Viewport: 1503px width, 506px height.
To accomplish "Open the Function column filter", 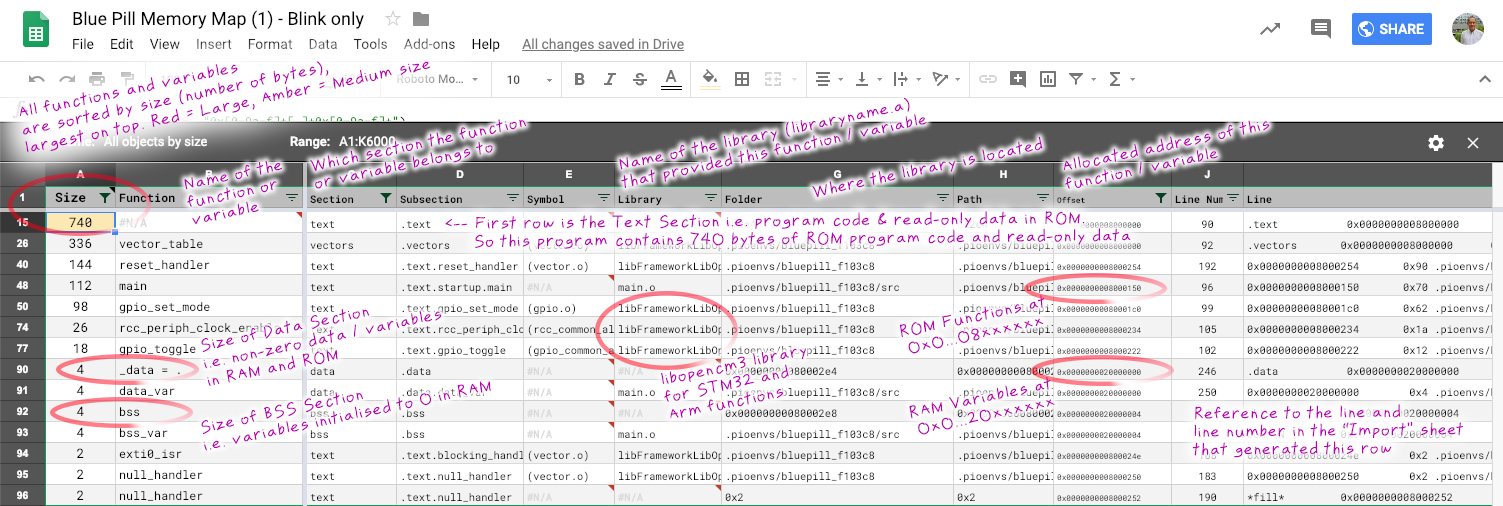I will pos(292,198).
